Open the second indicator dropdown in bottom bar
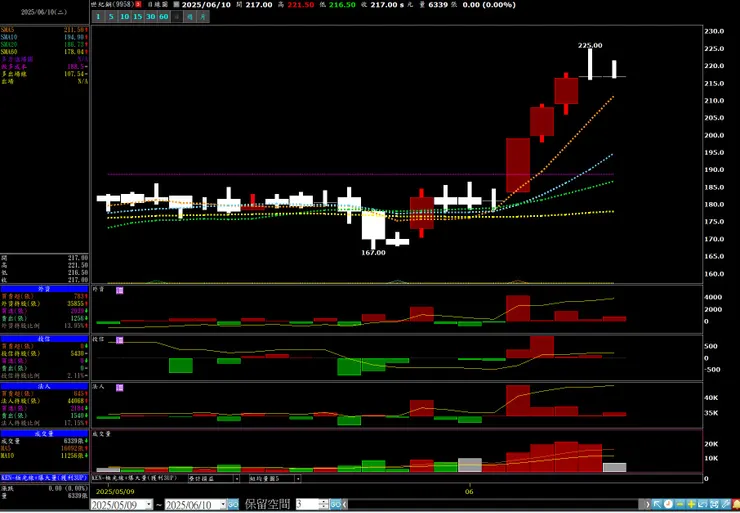740x513 pixels. click(298, 479)
